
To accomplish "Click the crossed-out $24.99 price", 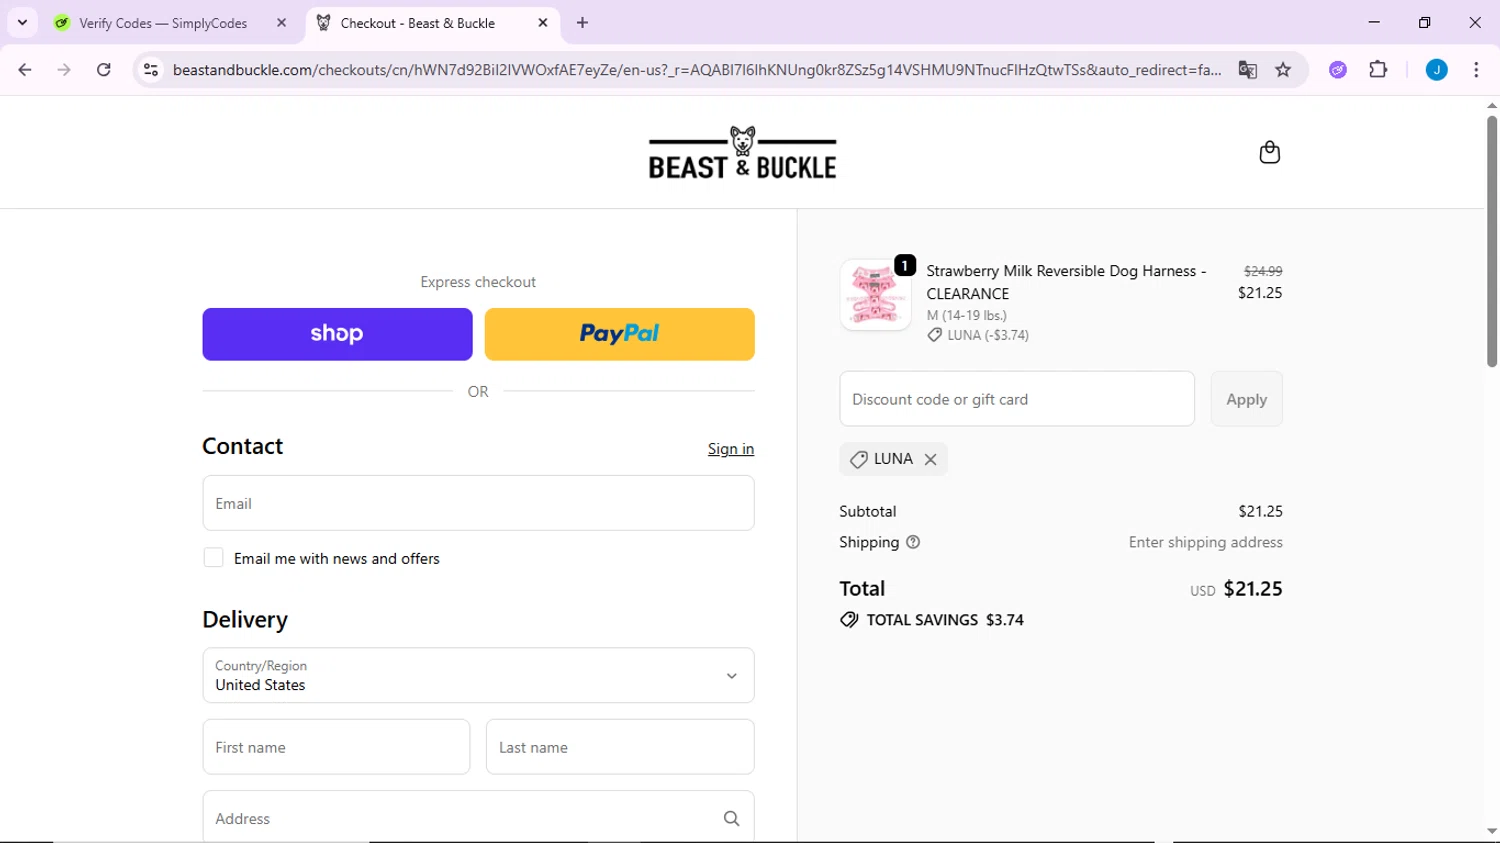I will point(1263,271).
